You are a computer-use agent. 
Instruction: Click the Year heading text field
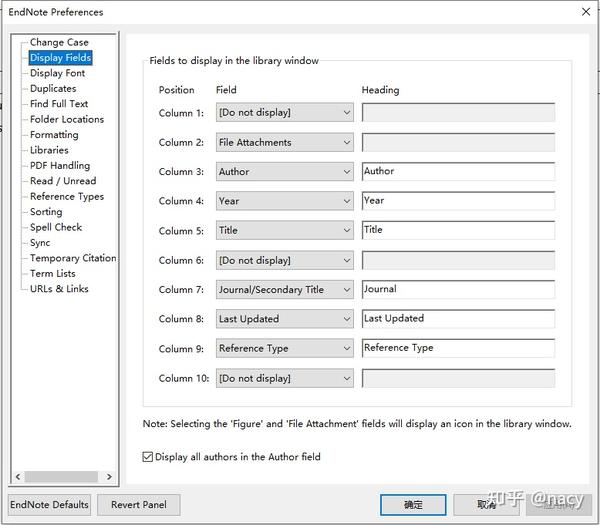(x=458, y=201)
